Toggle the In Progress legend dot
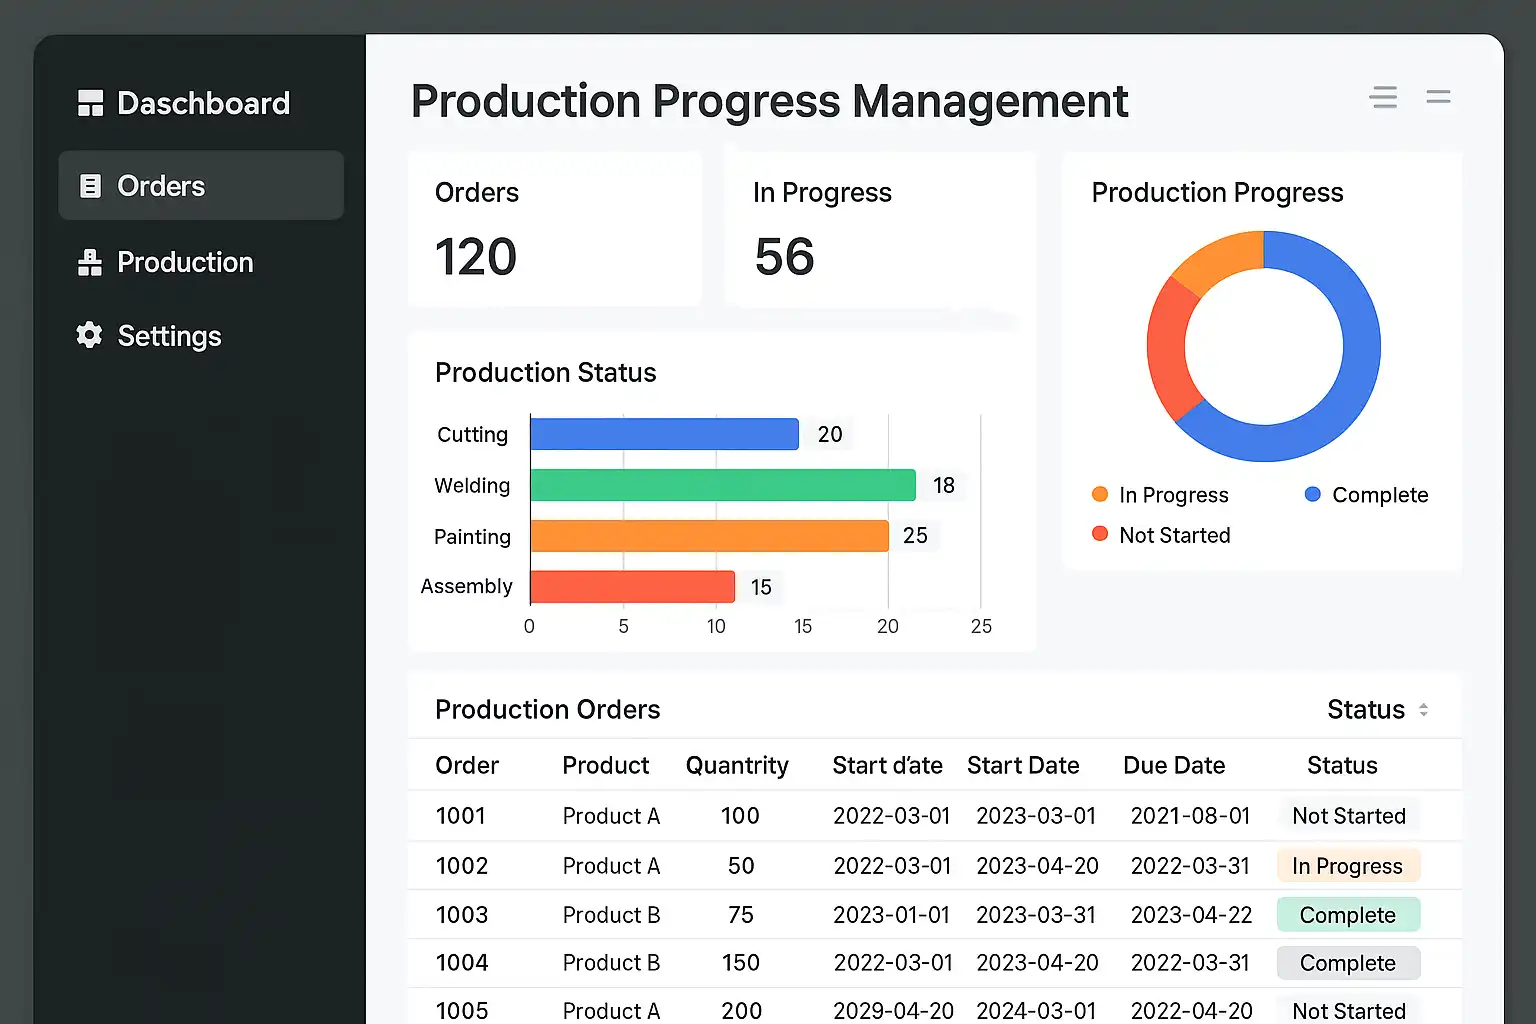Viewport: 1536px width, 1024px height. 1100,495
